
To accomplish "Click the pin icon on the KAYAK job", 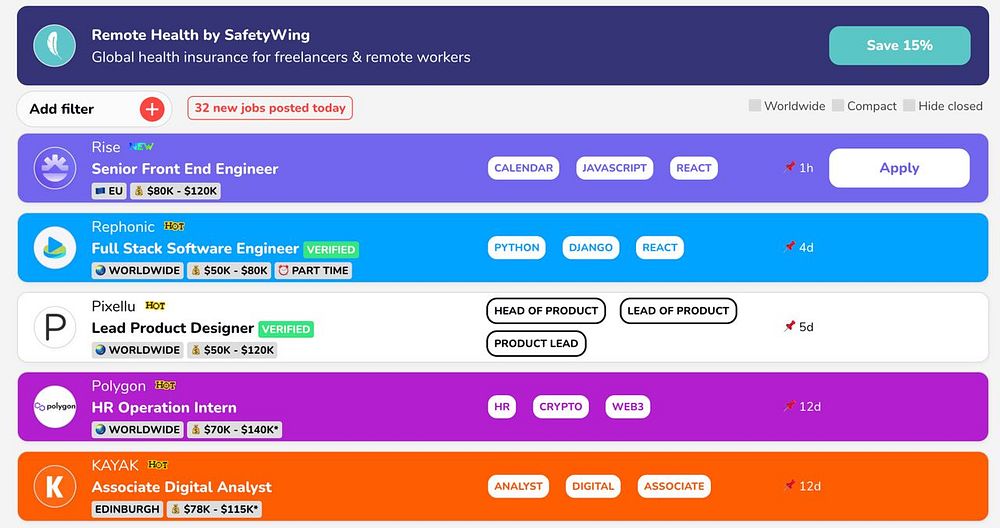I will pyautogui.click(x=790, y=486).
